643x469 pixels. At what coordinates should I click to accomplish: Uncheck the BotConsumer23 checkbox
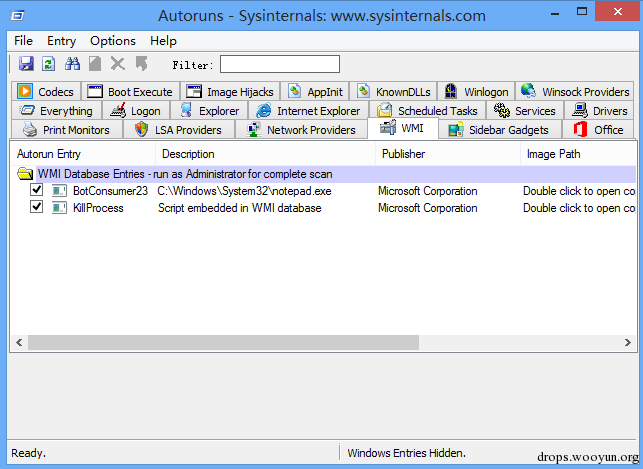(36, 190)
